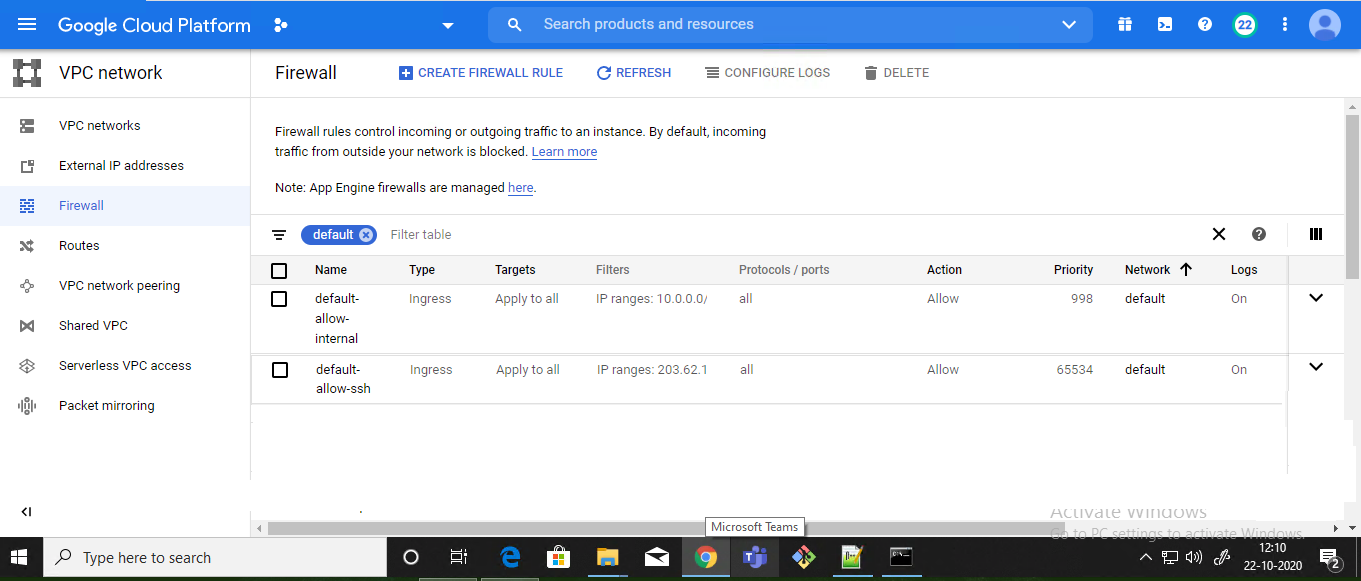Open the Windows Start menu
Viewport: 1361px width, 581px height.
pos(21,558)
